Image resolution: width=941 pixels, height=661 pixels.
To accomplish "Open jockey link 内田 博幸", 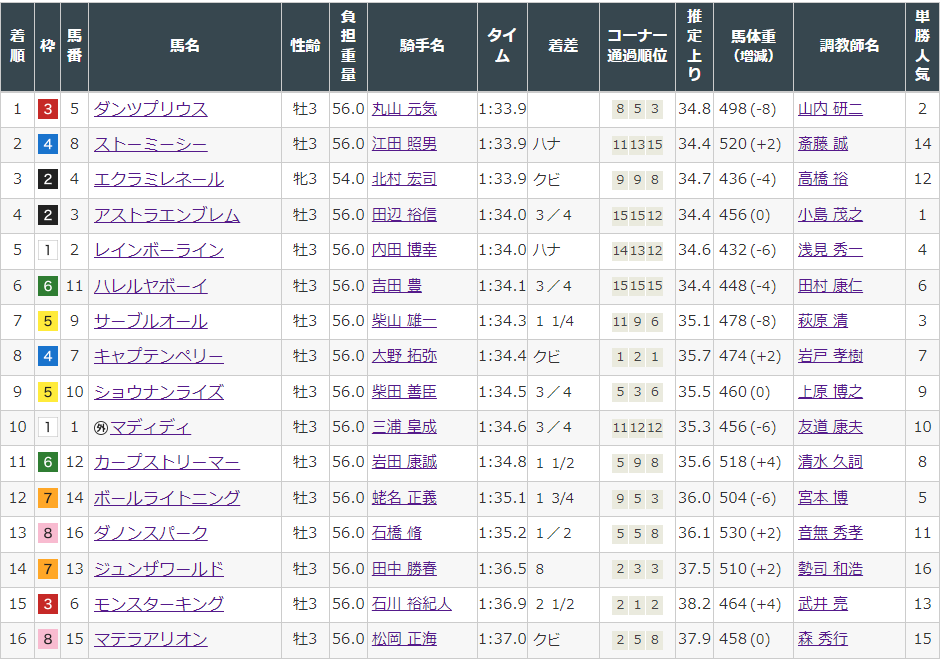I will click(404, 250).
